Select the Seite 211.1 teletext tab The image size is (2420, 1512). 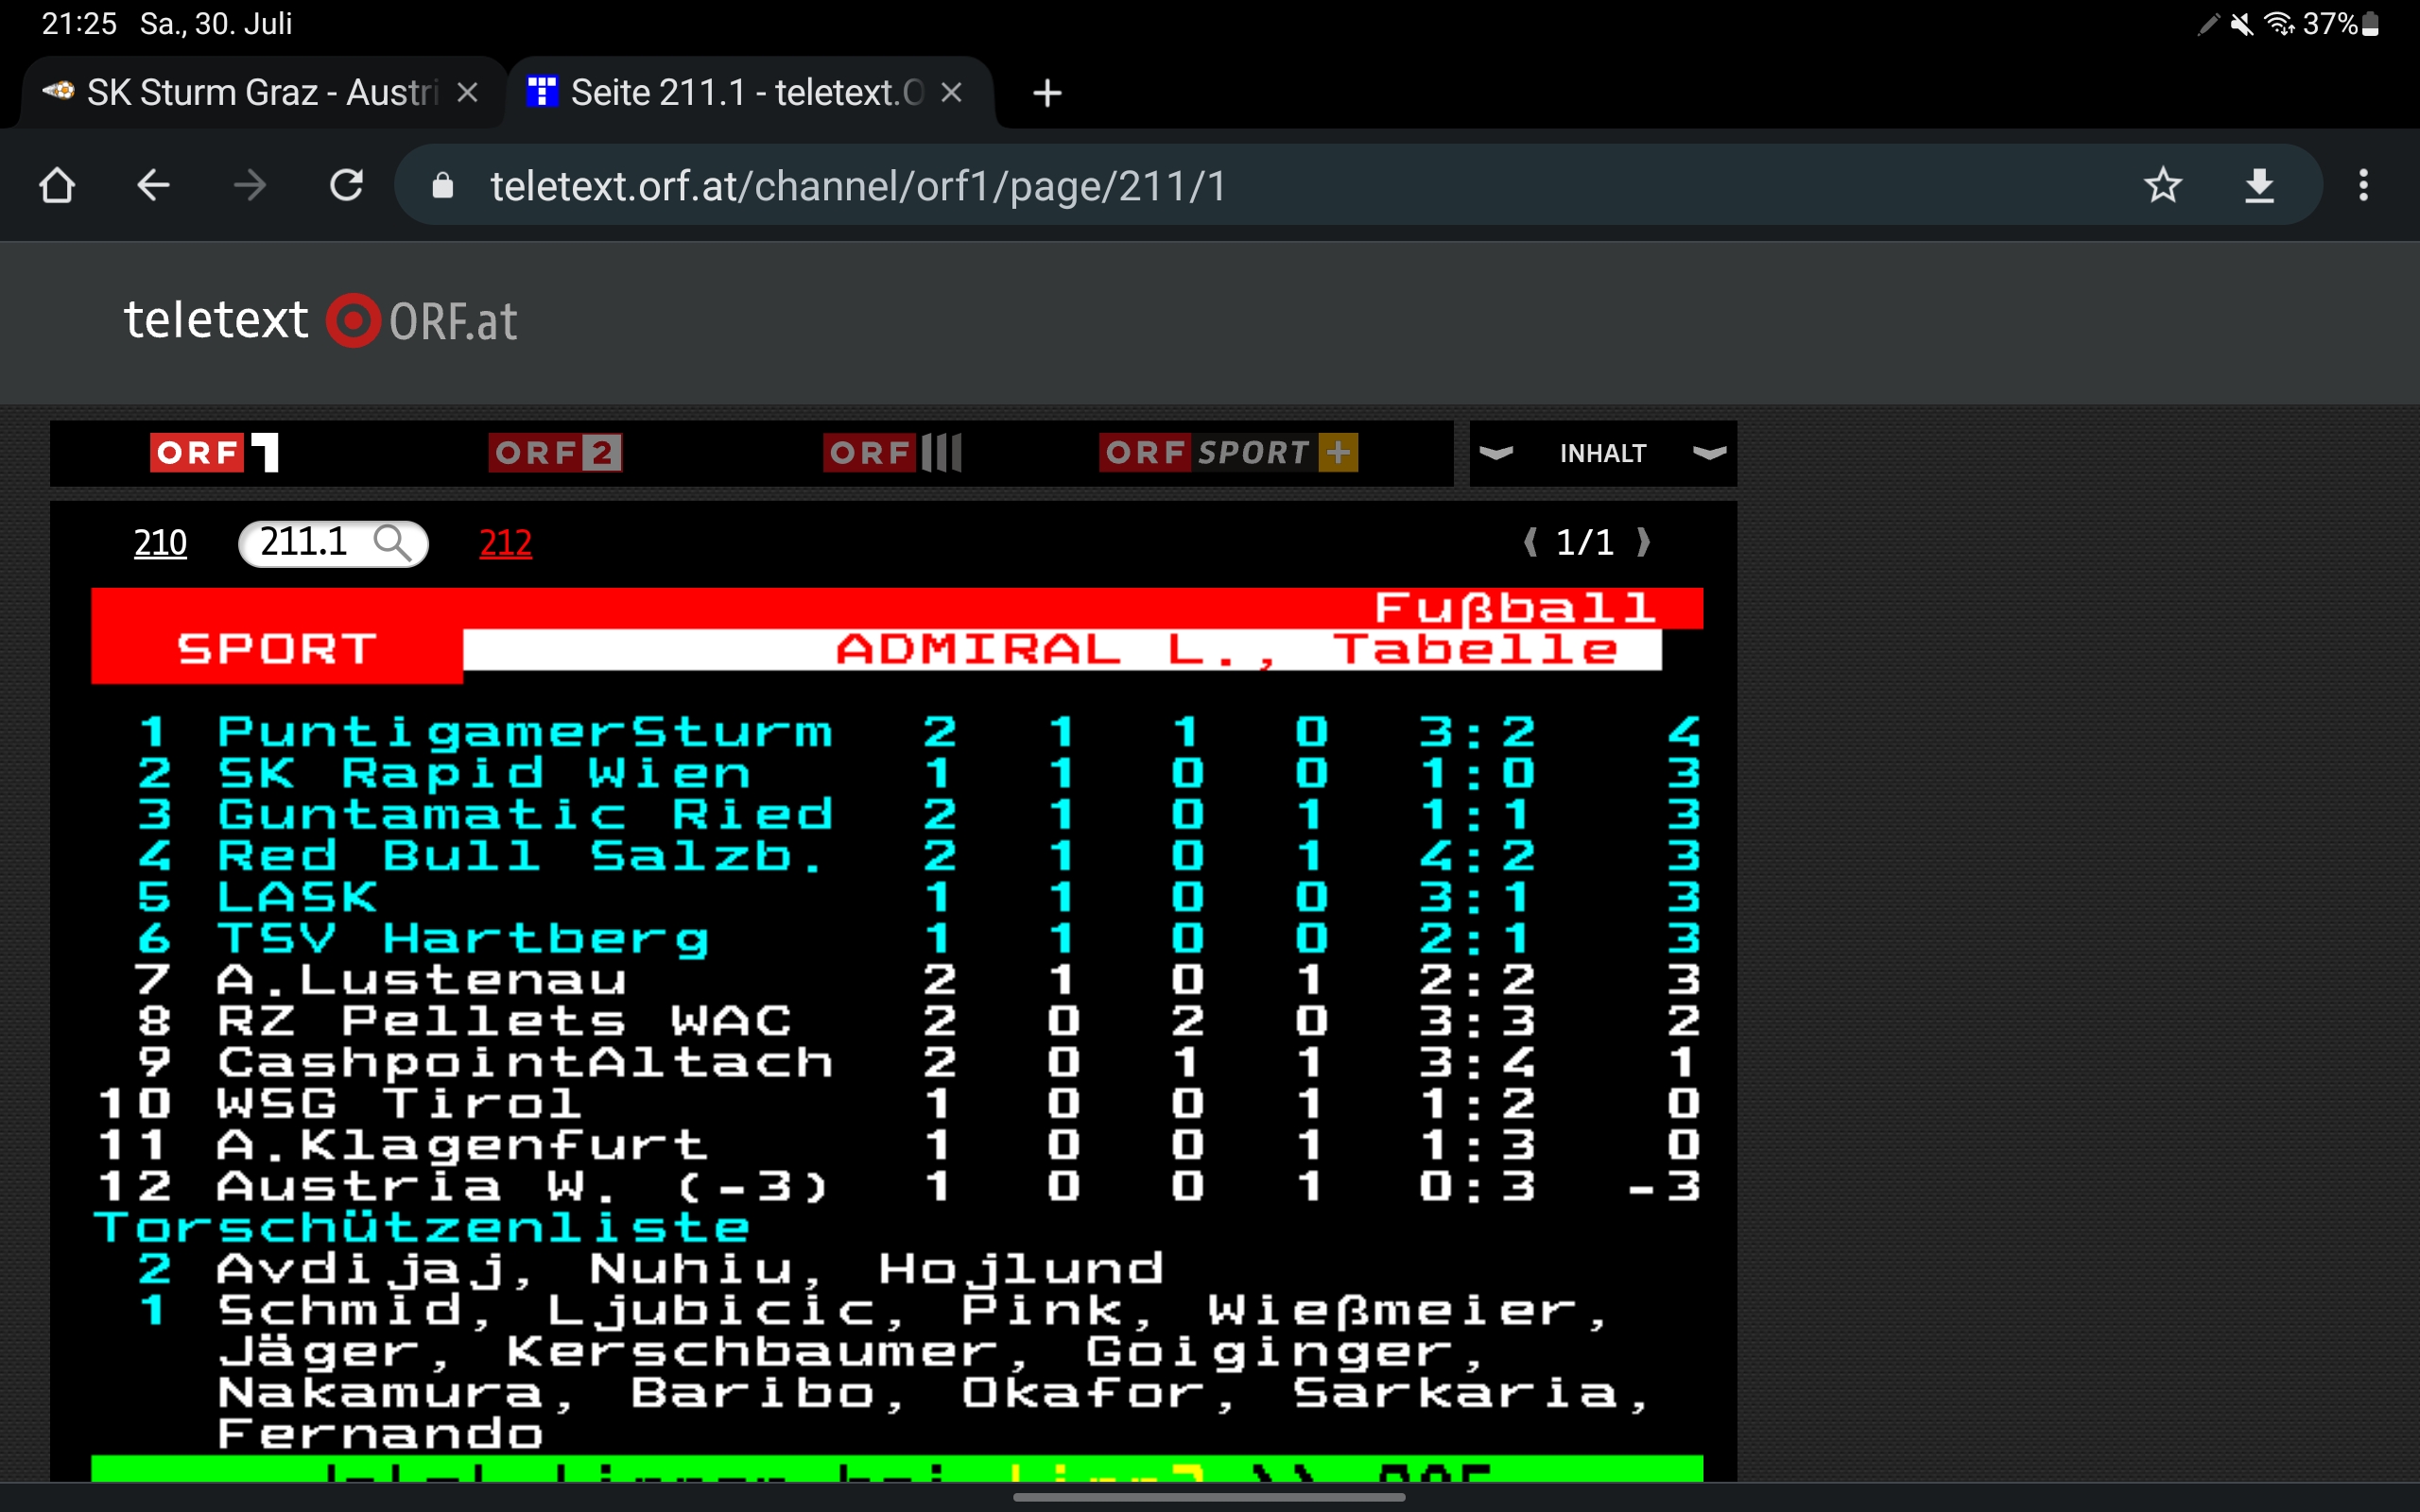tap(750, 93)
